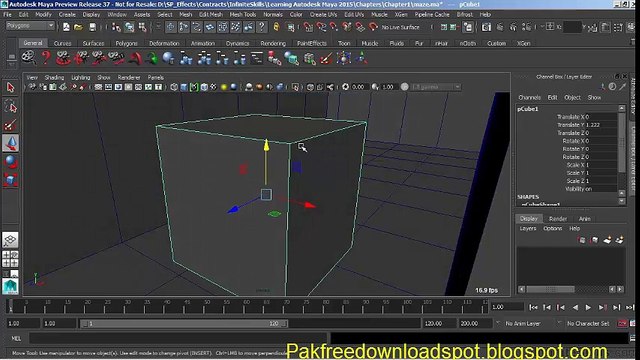Toggle the viewport grid icon
The width and height of the screenshot is (640, 360).
(98, 87)
